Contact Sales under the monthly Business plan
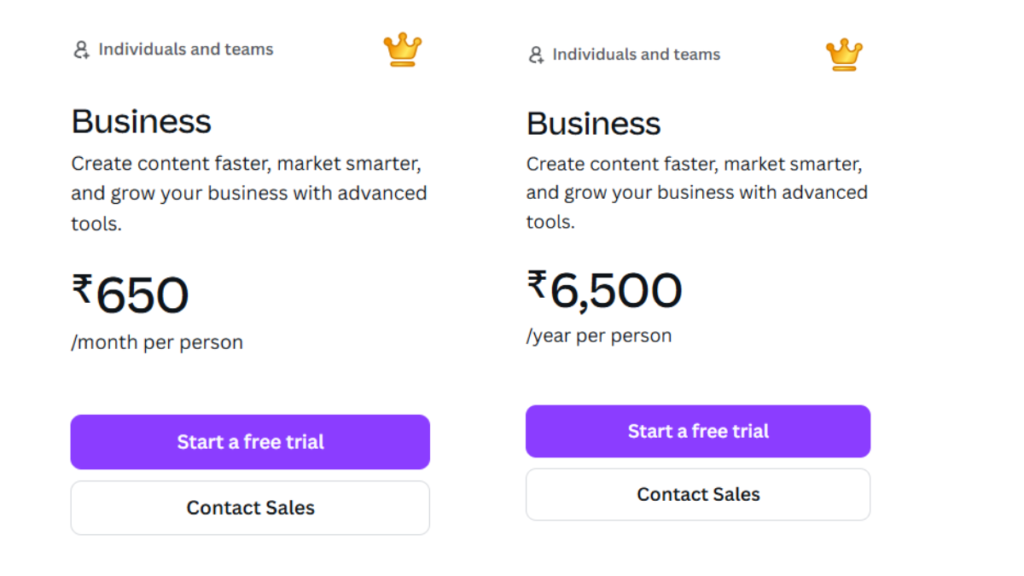This screenshot has width=1024, height=576. [250, 507]
